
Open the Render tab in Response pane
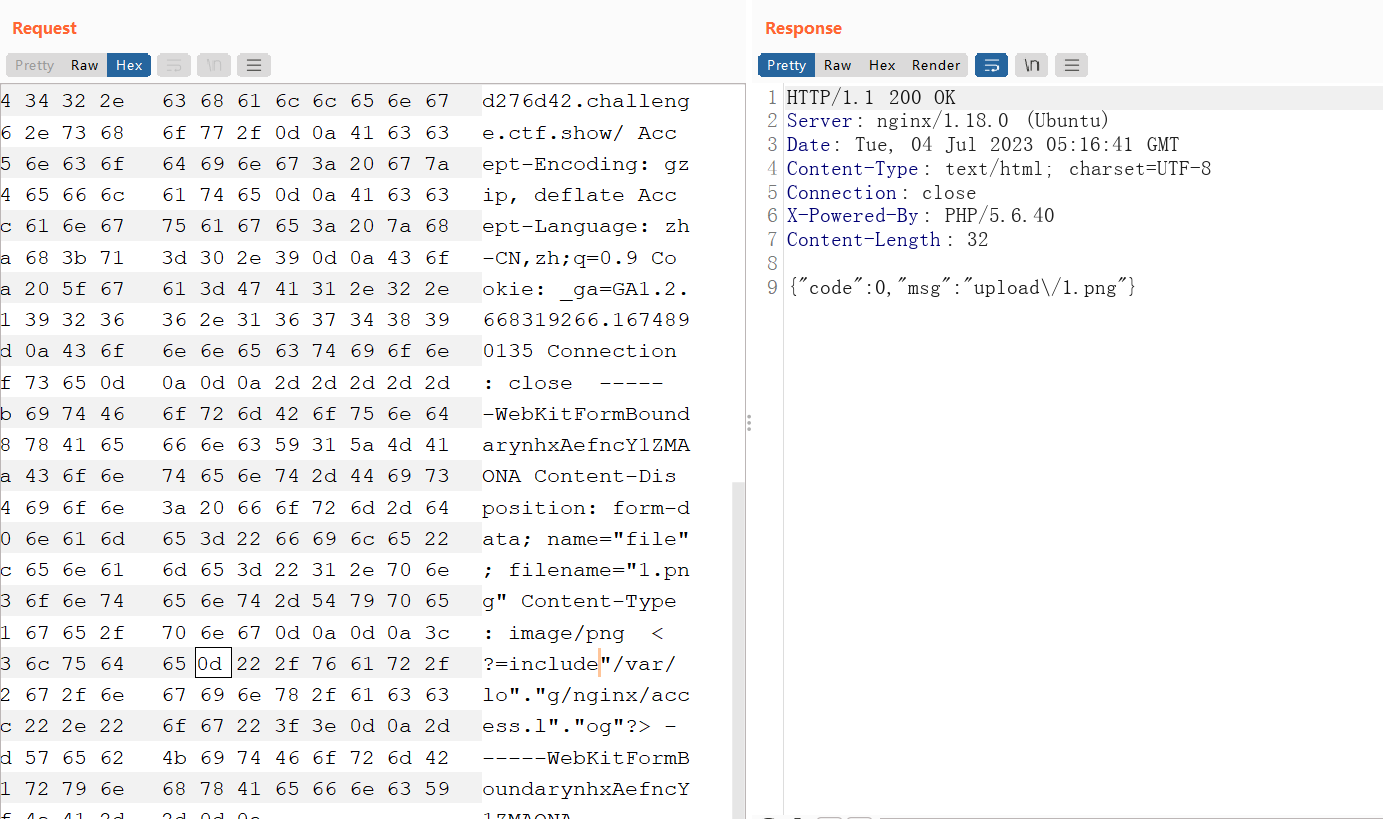(x=936, y=65)
